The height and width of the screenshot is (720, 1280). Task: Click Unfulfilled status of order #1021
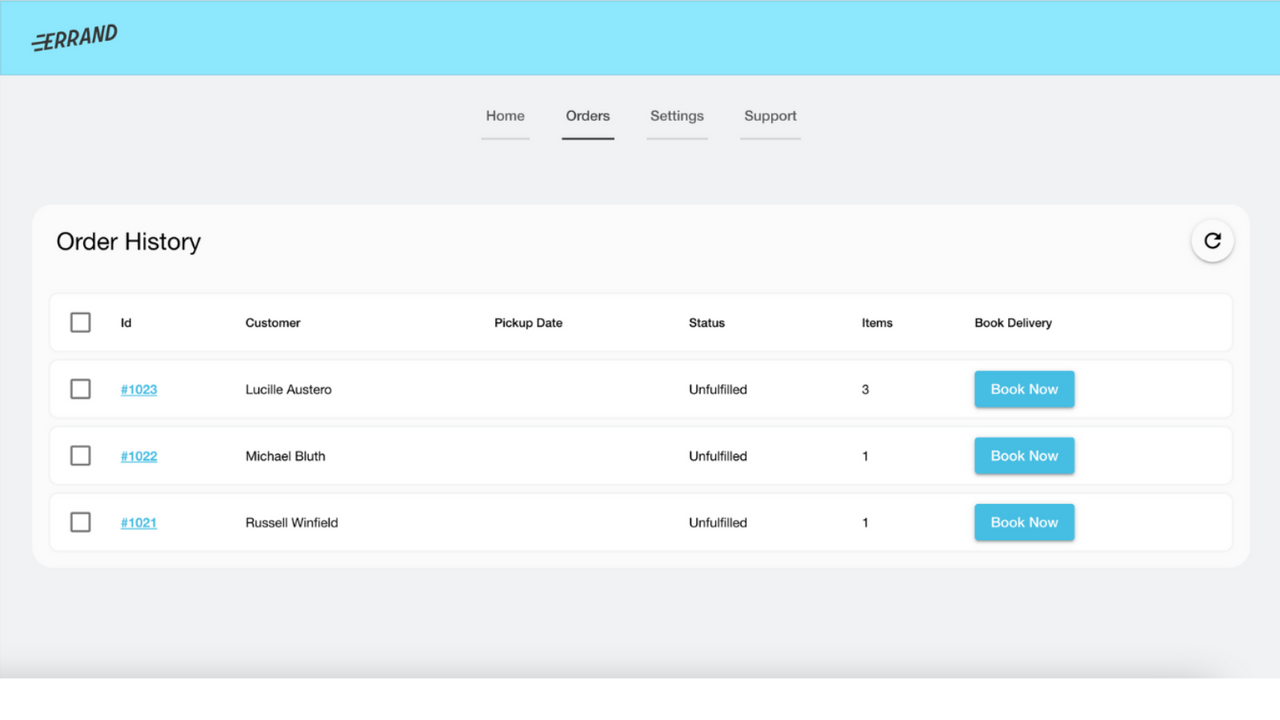pos(718,523)
